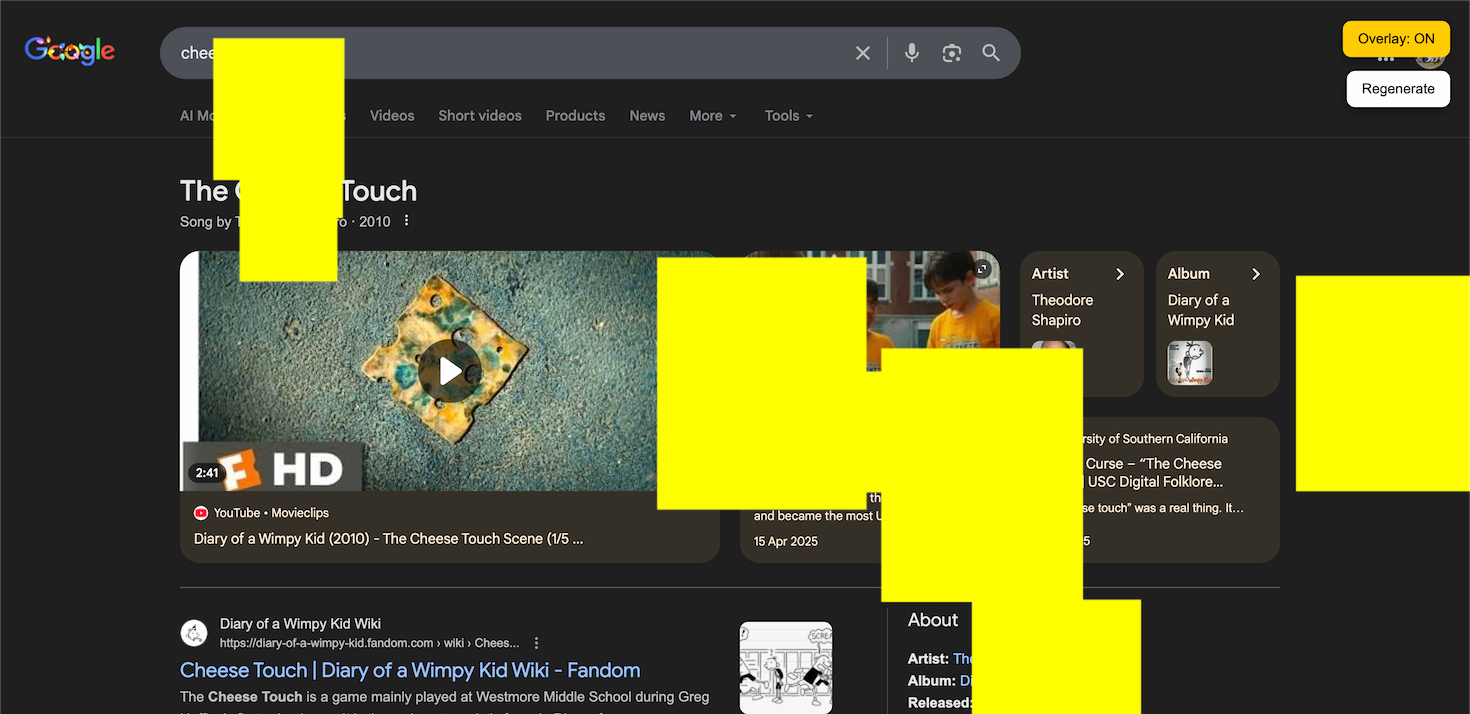This screenshot has width=1470, height=714.
Task: Click Diary of a Wimpy Kid Wiki favicon
Action: point(194,633)
